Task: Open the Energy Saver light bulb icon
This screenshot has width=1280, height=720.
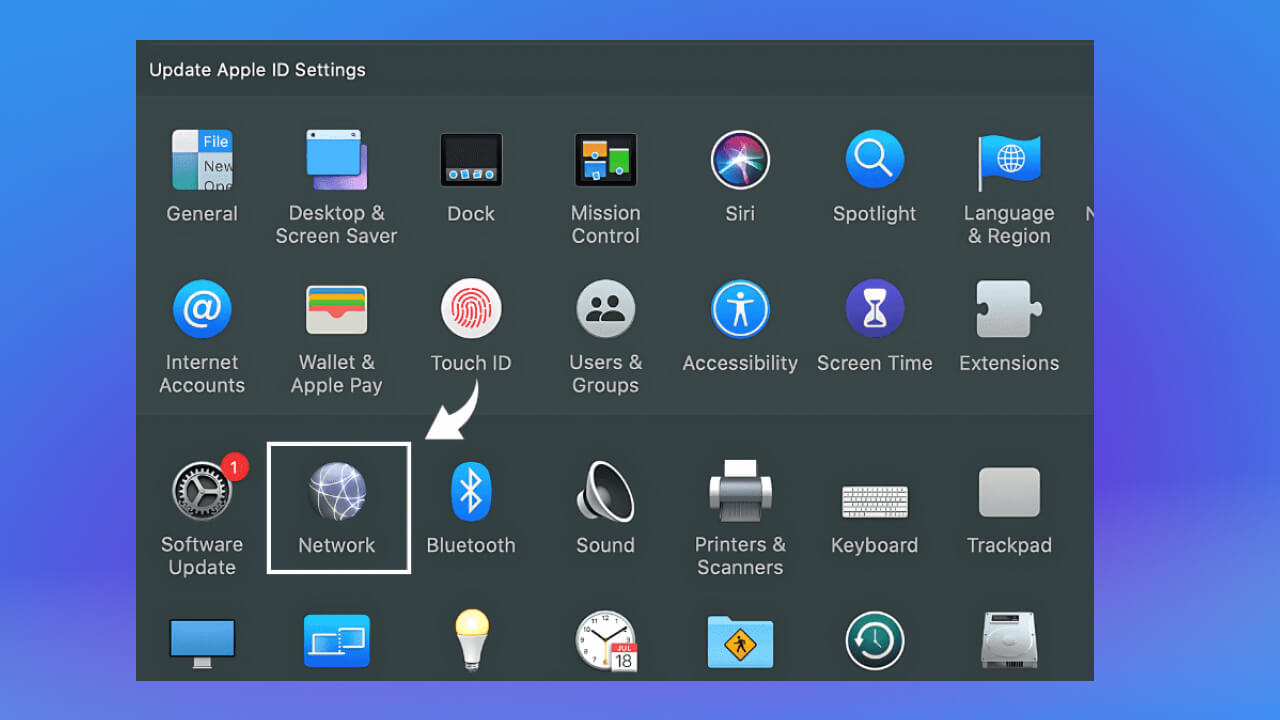Action: [x=471, y=640]
